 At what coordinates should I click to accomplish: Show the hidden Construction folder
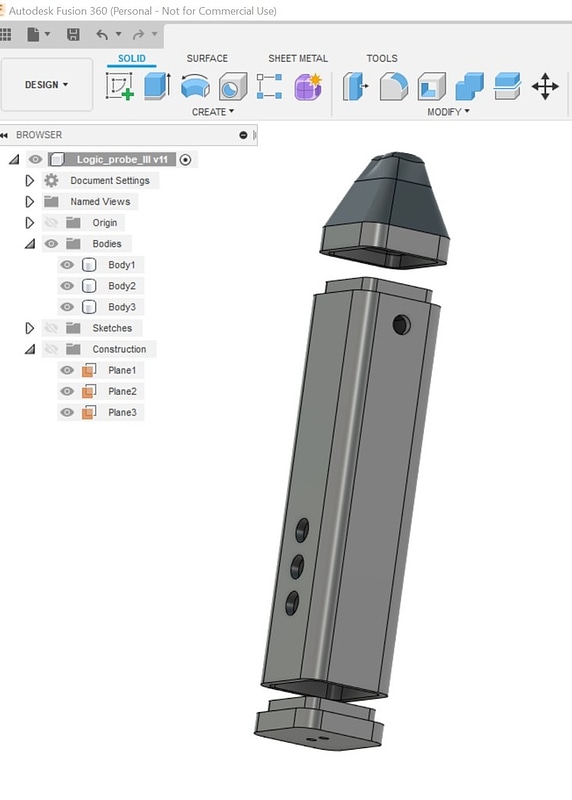[51, 349]
